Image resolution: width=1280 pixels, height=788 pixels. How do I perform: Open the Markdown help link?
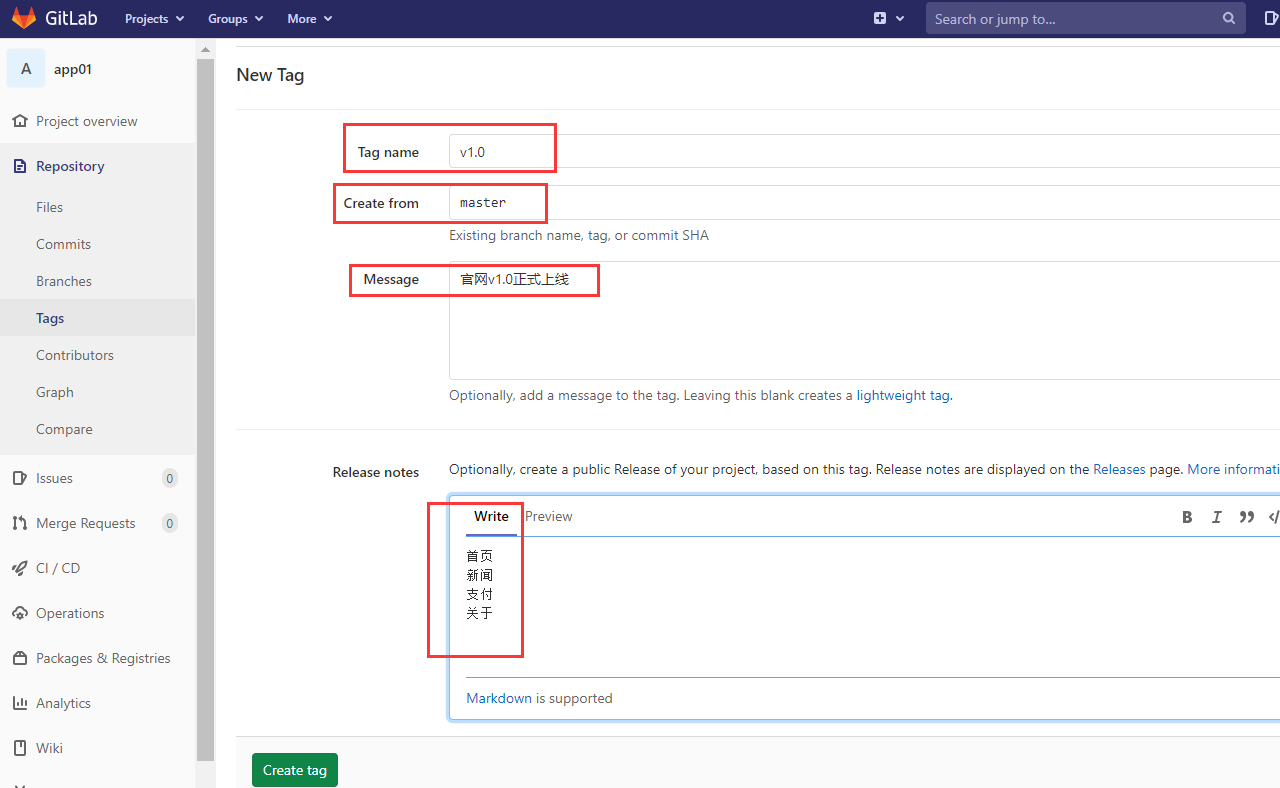coord(499,698)
